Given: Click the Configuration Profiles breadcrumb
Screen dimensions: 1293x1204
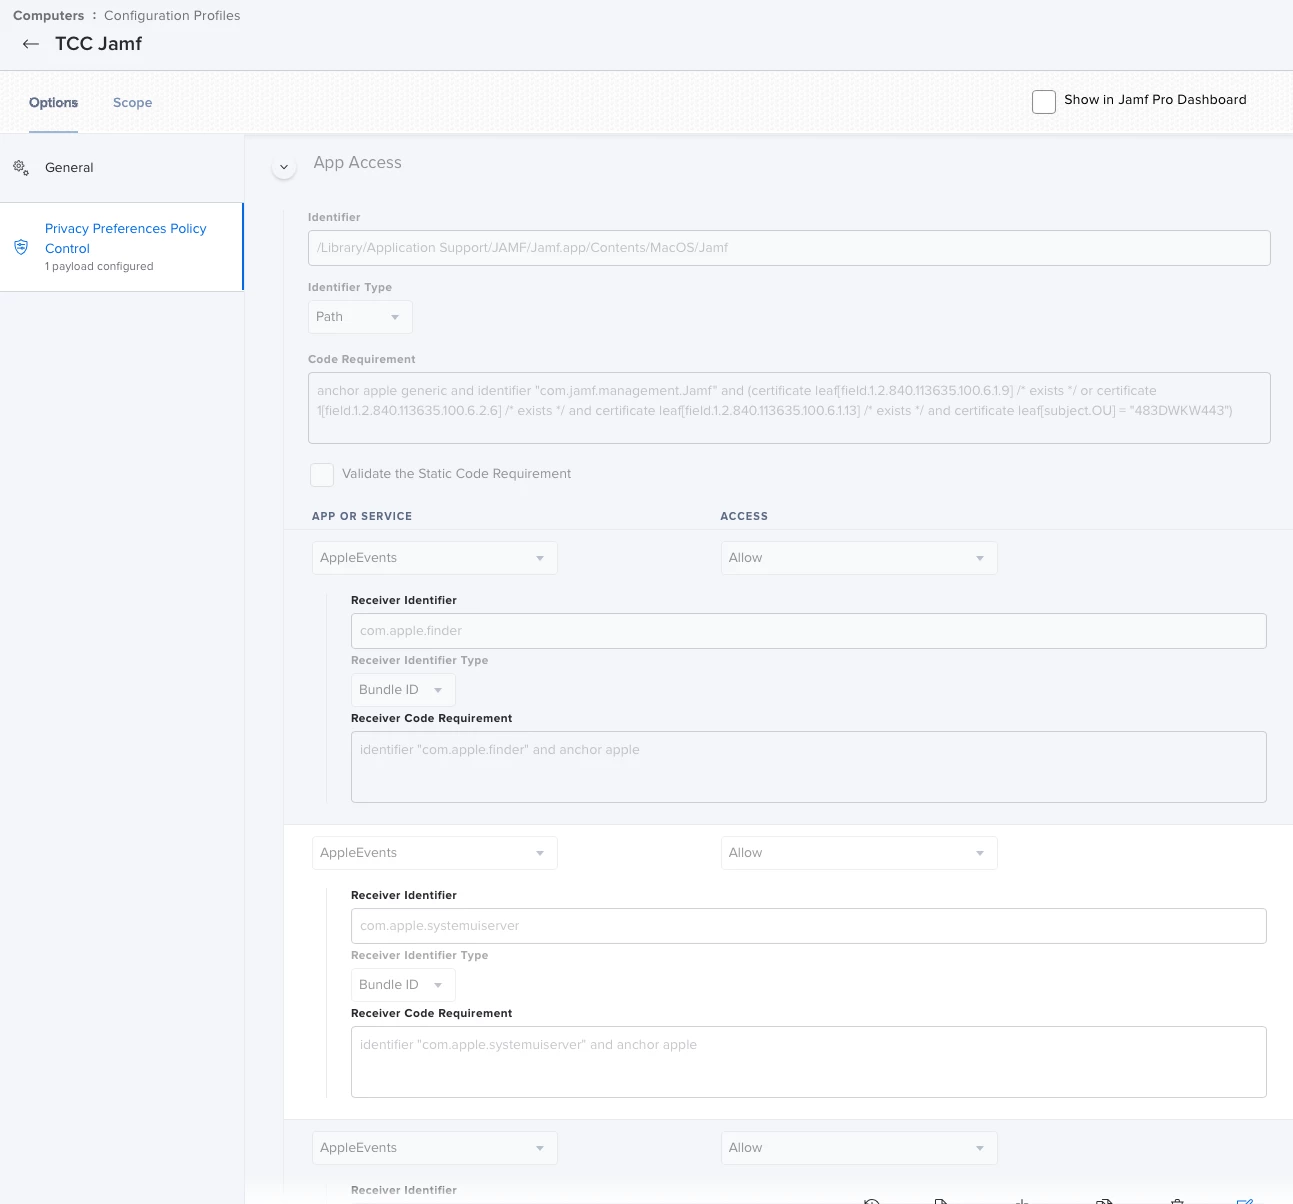Looking at the screenshot, I should coord(172,16).
